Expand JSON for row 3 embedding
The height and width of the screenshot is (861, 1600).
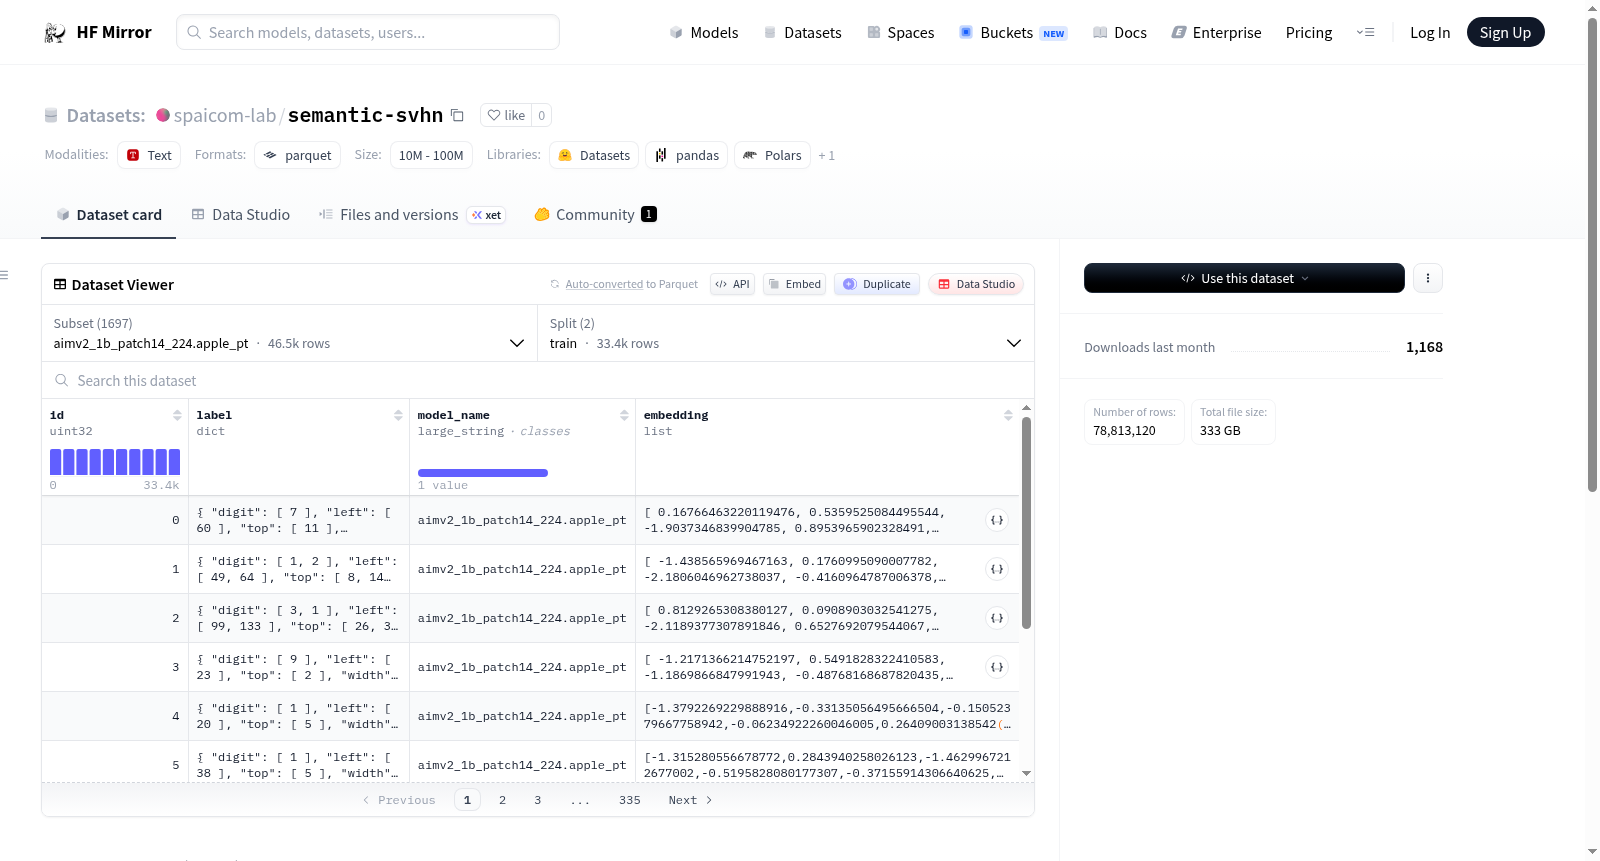tap(997, 667)
